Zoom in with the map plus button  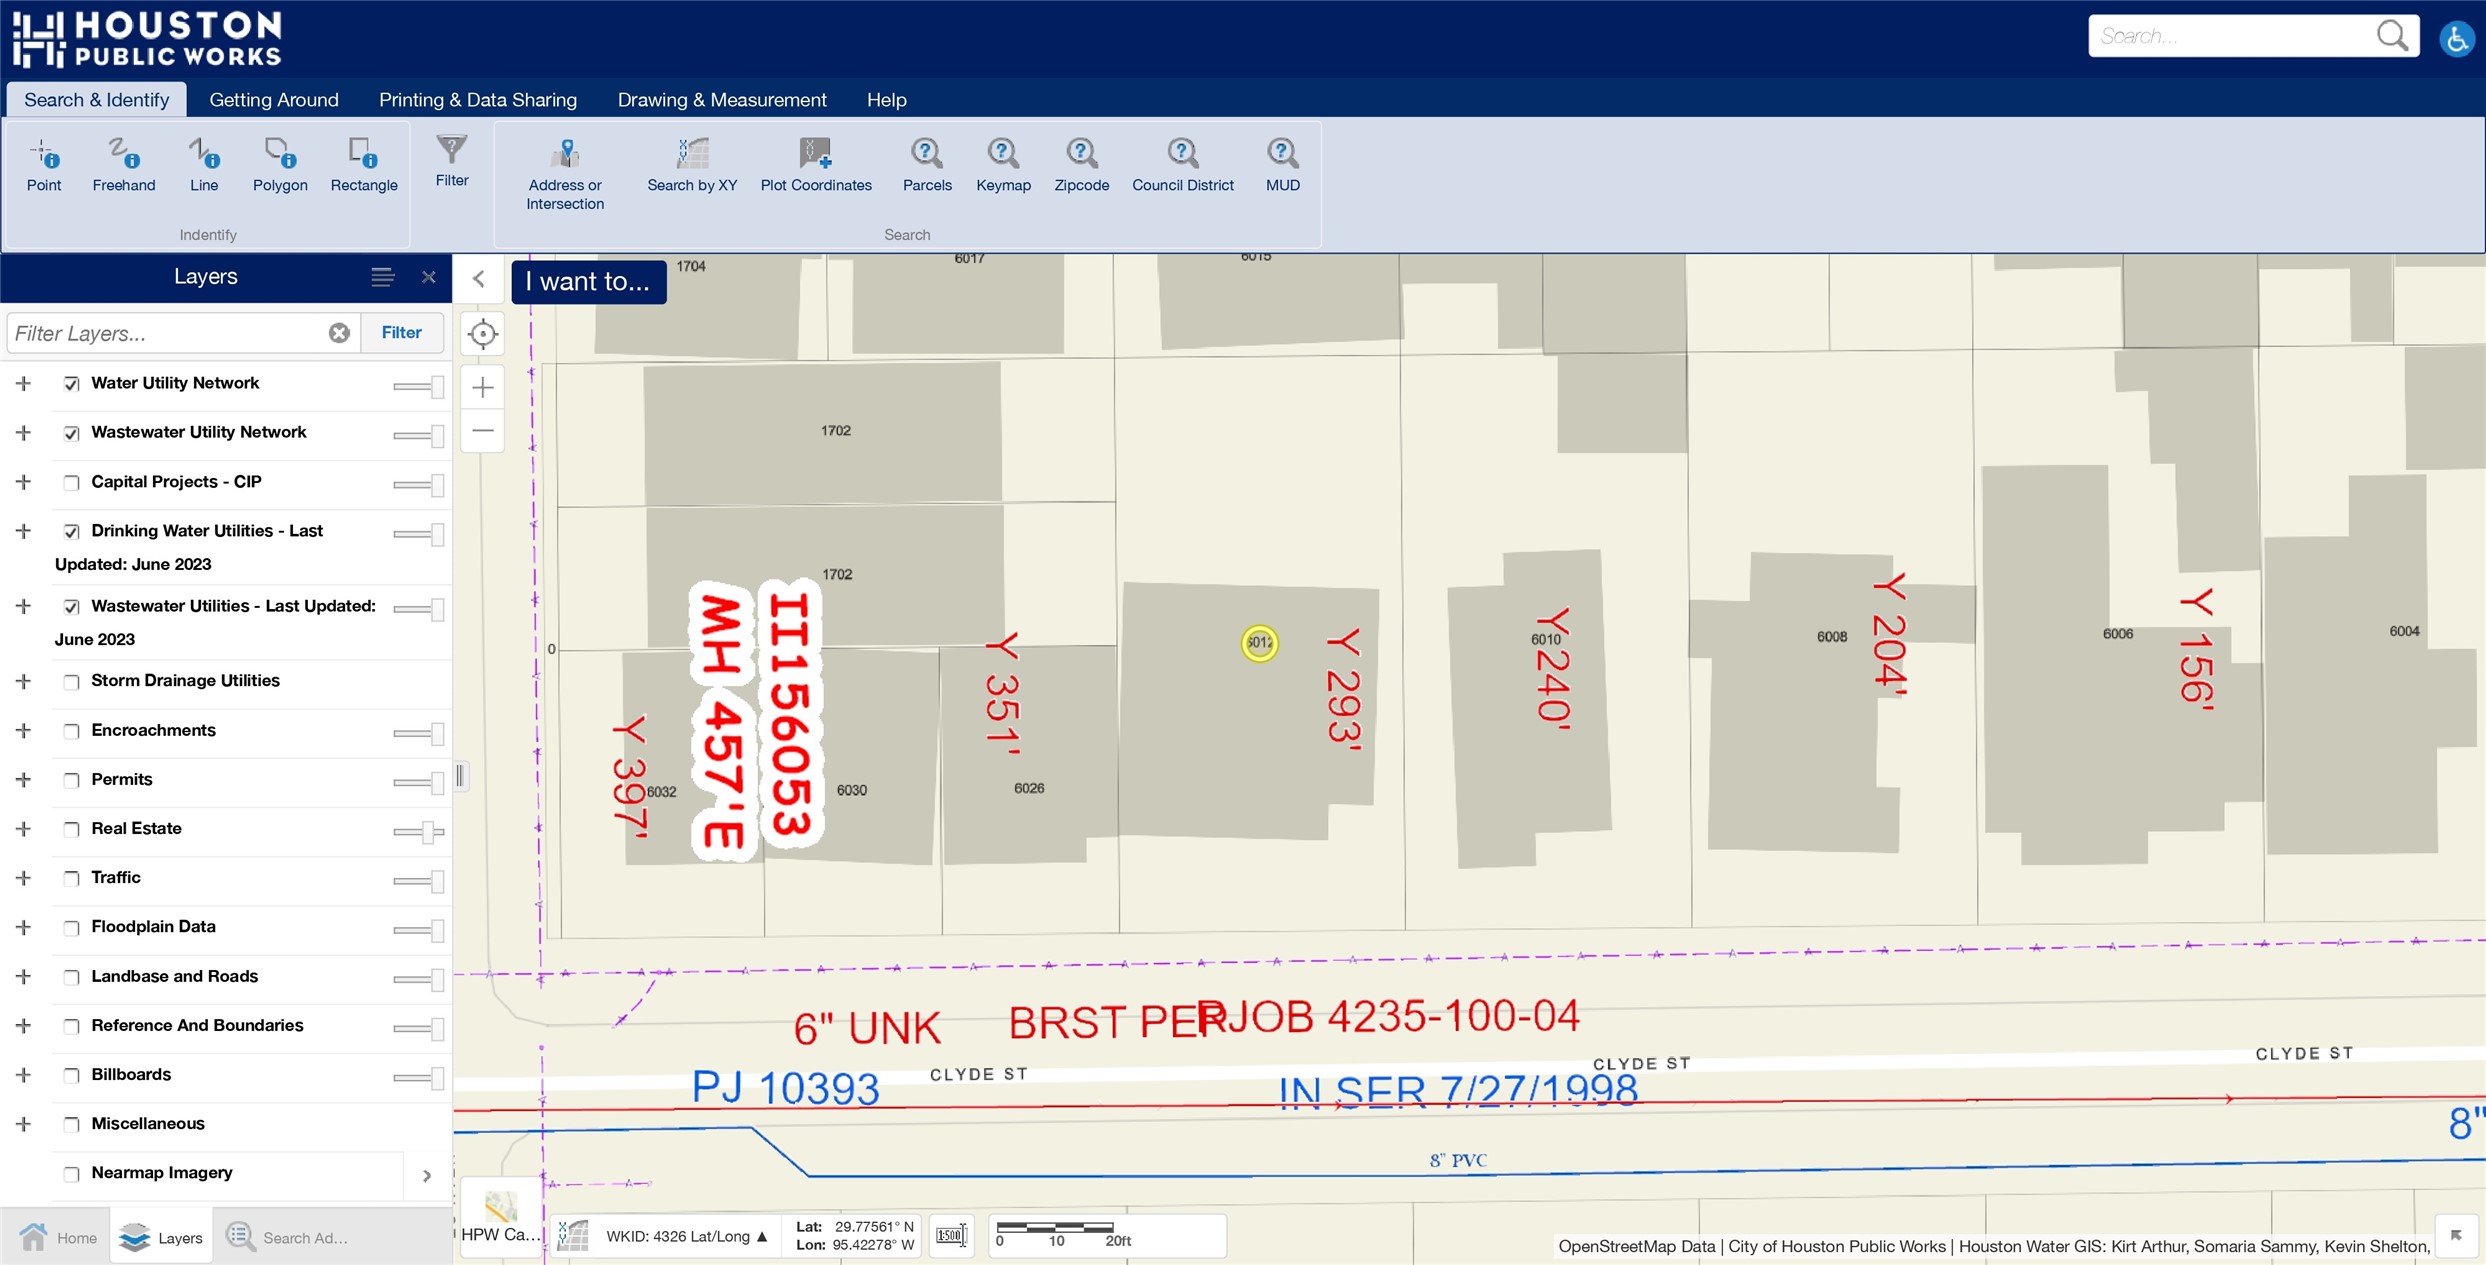click(x=483, y=388)
